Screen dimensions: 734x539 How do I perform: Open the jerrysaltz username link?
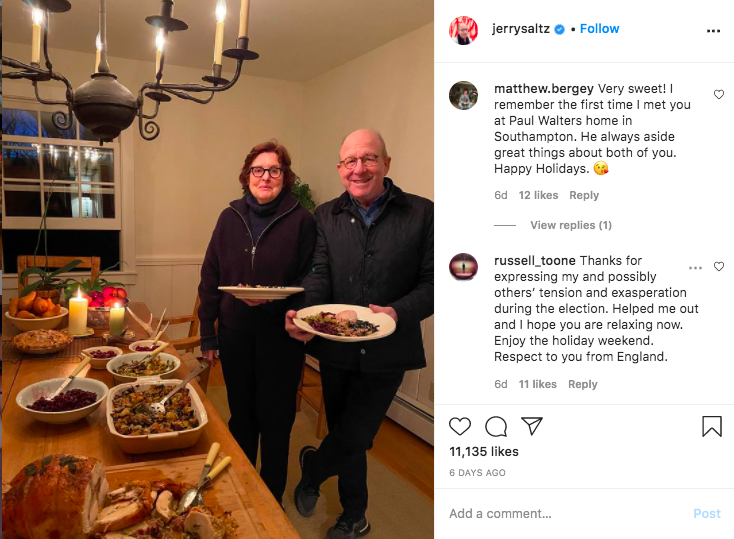click(521, 29)
